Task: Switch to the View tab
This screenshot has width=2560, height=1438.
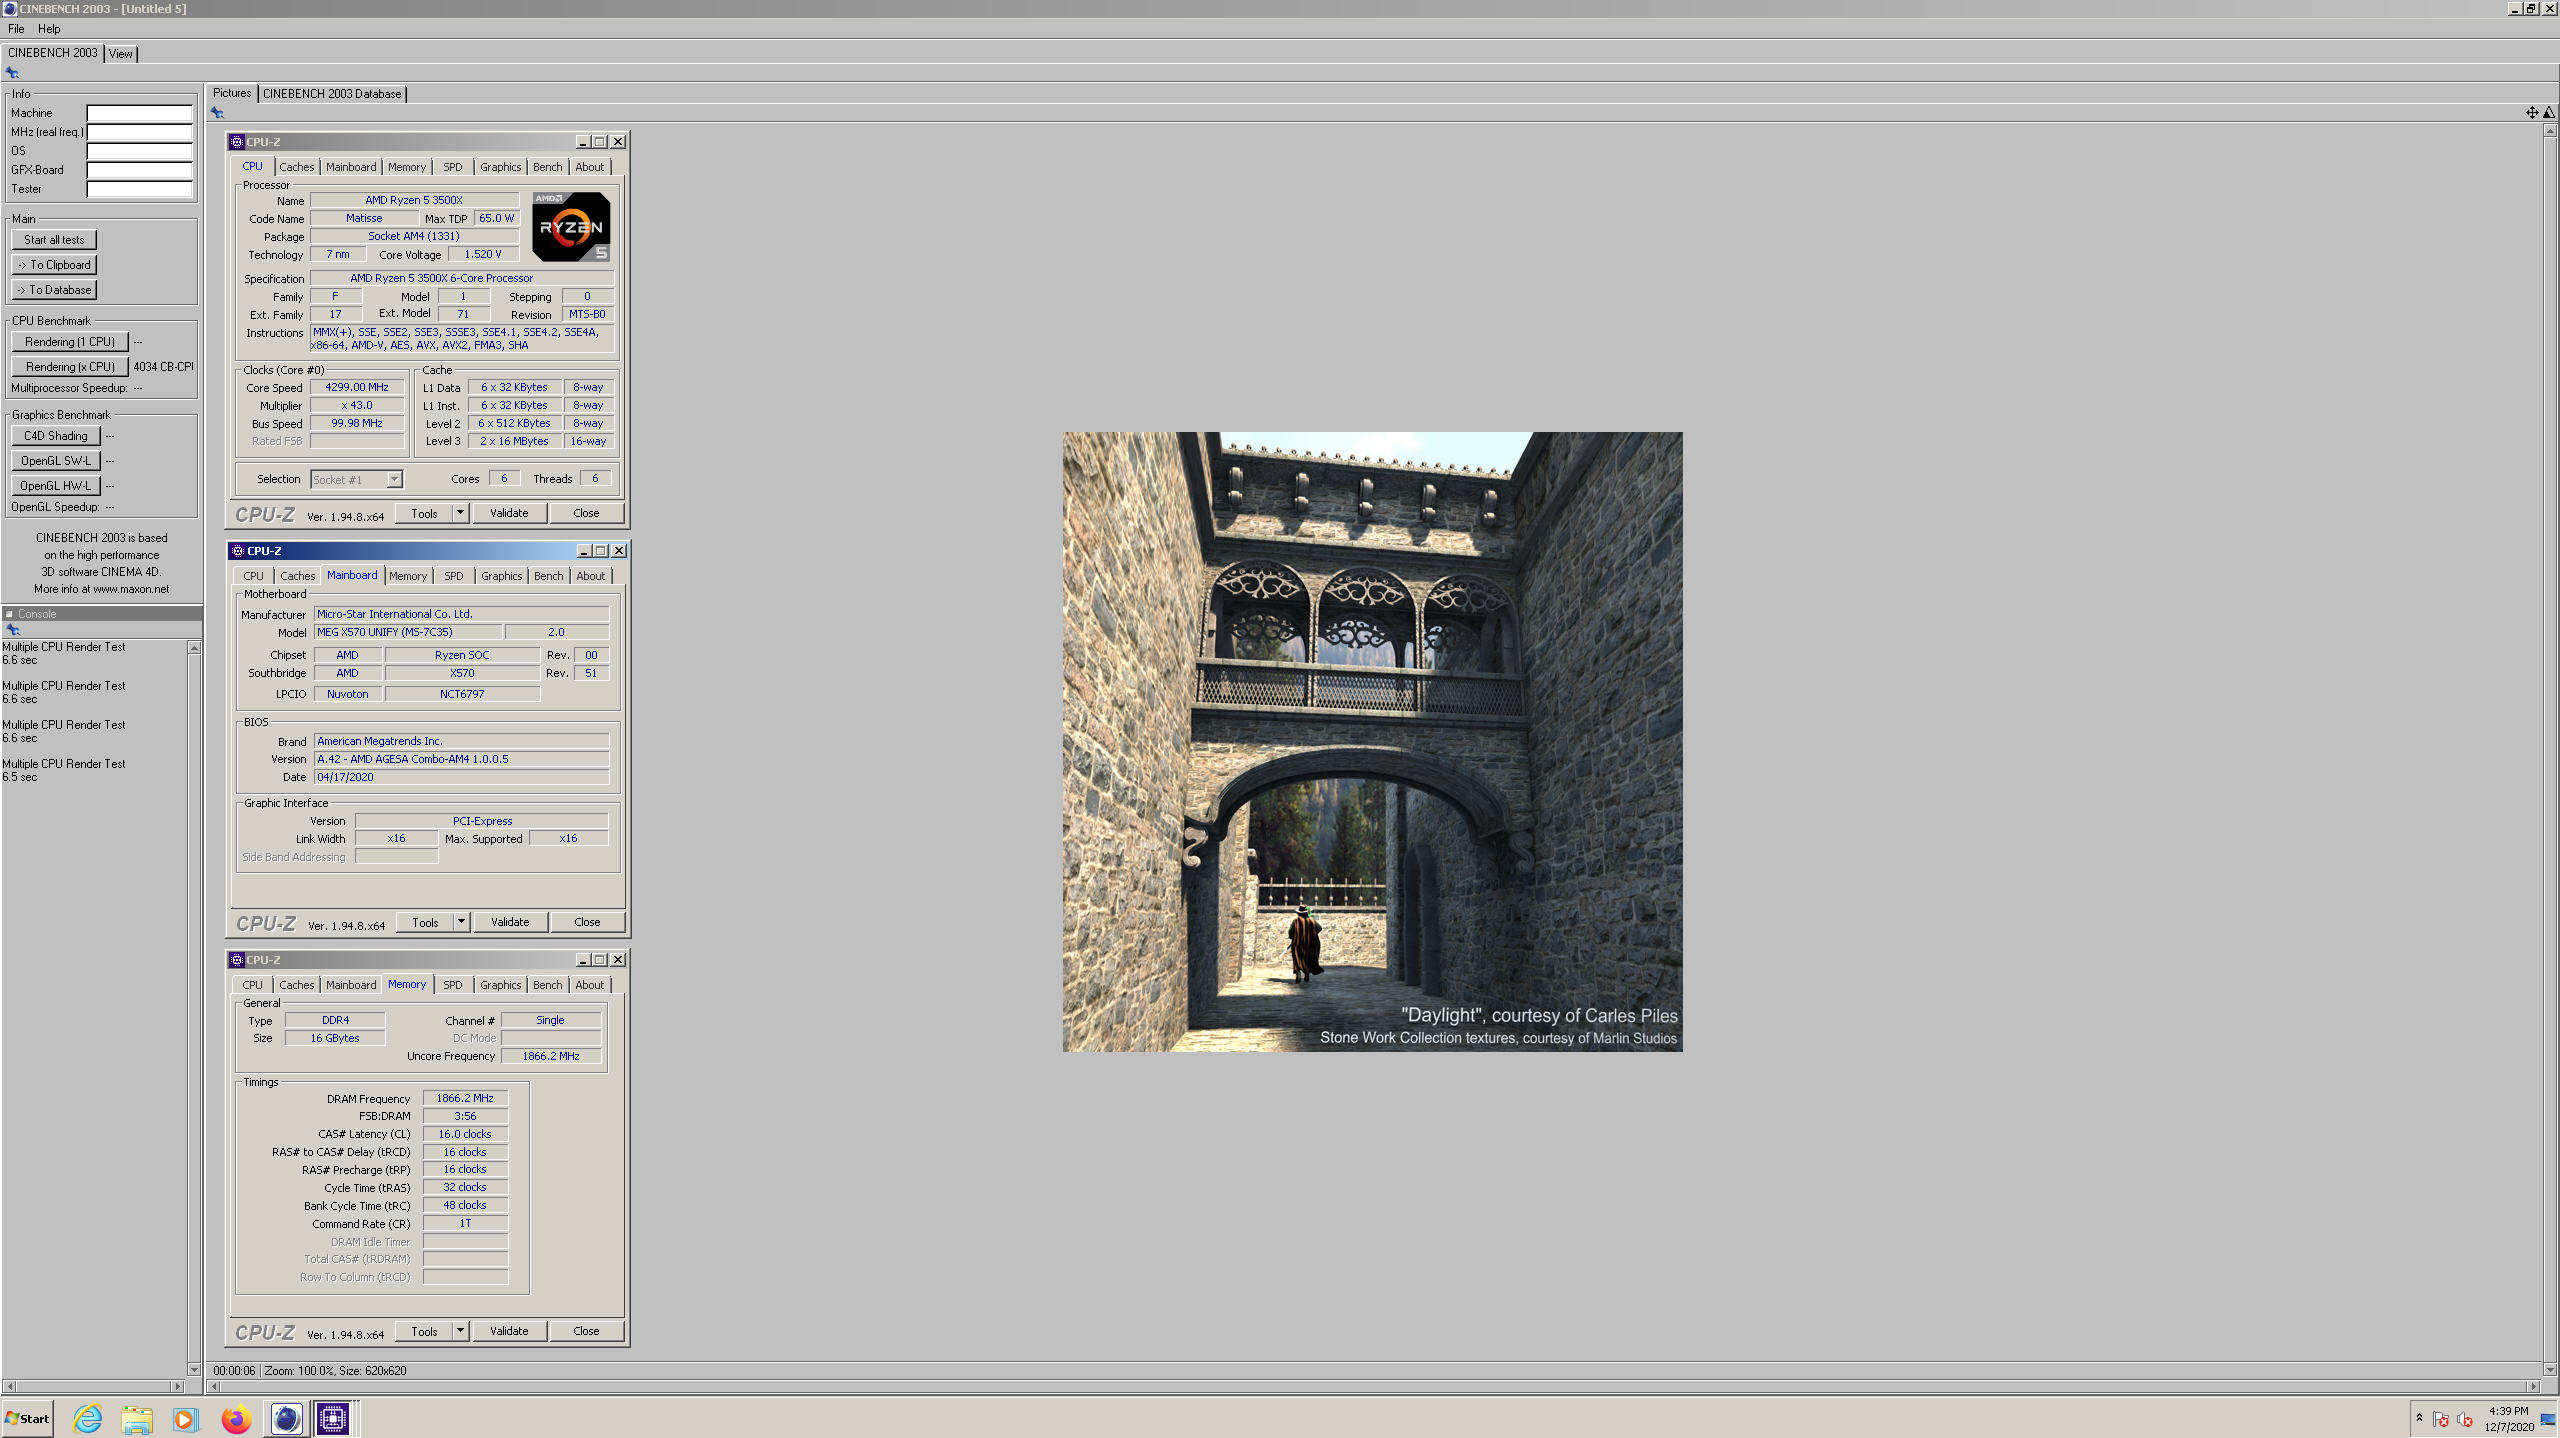Action: pos(121,54)
